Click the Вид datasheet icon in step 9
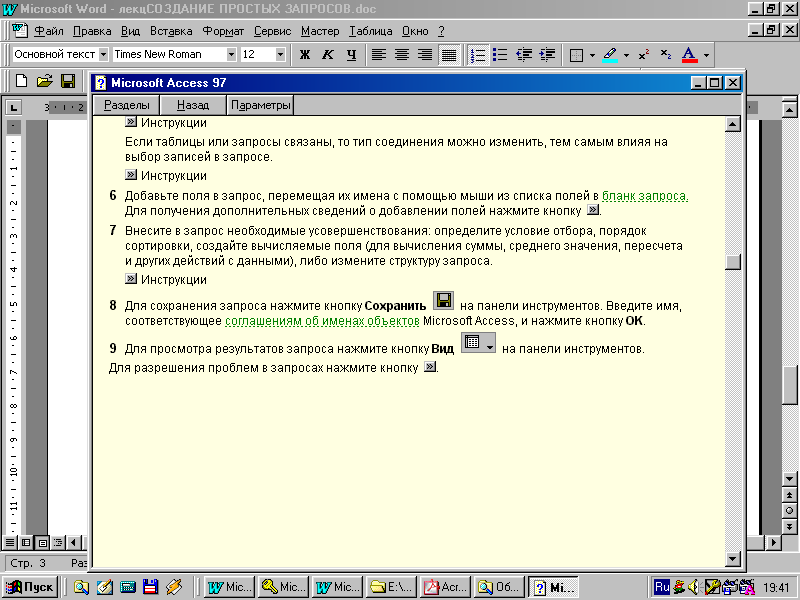 [472, 342]
